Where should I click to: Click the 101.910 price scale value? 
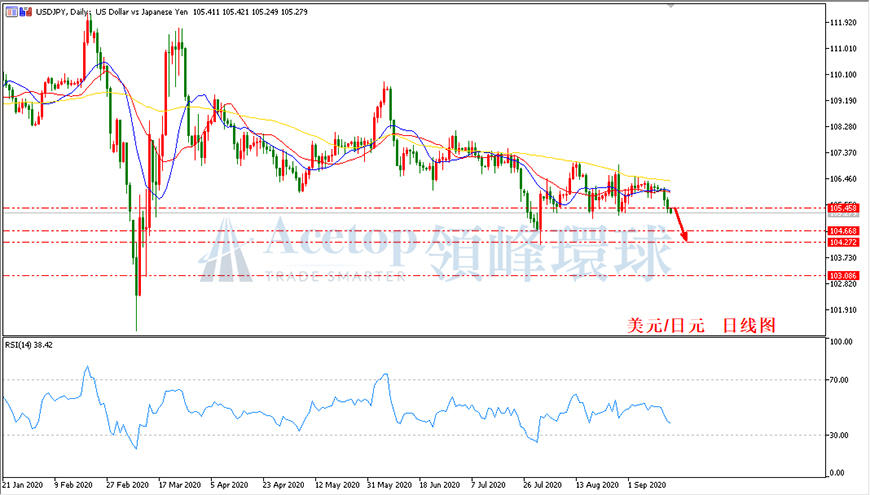pos(842,310)
